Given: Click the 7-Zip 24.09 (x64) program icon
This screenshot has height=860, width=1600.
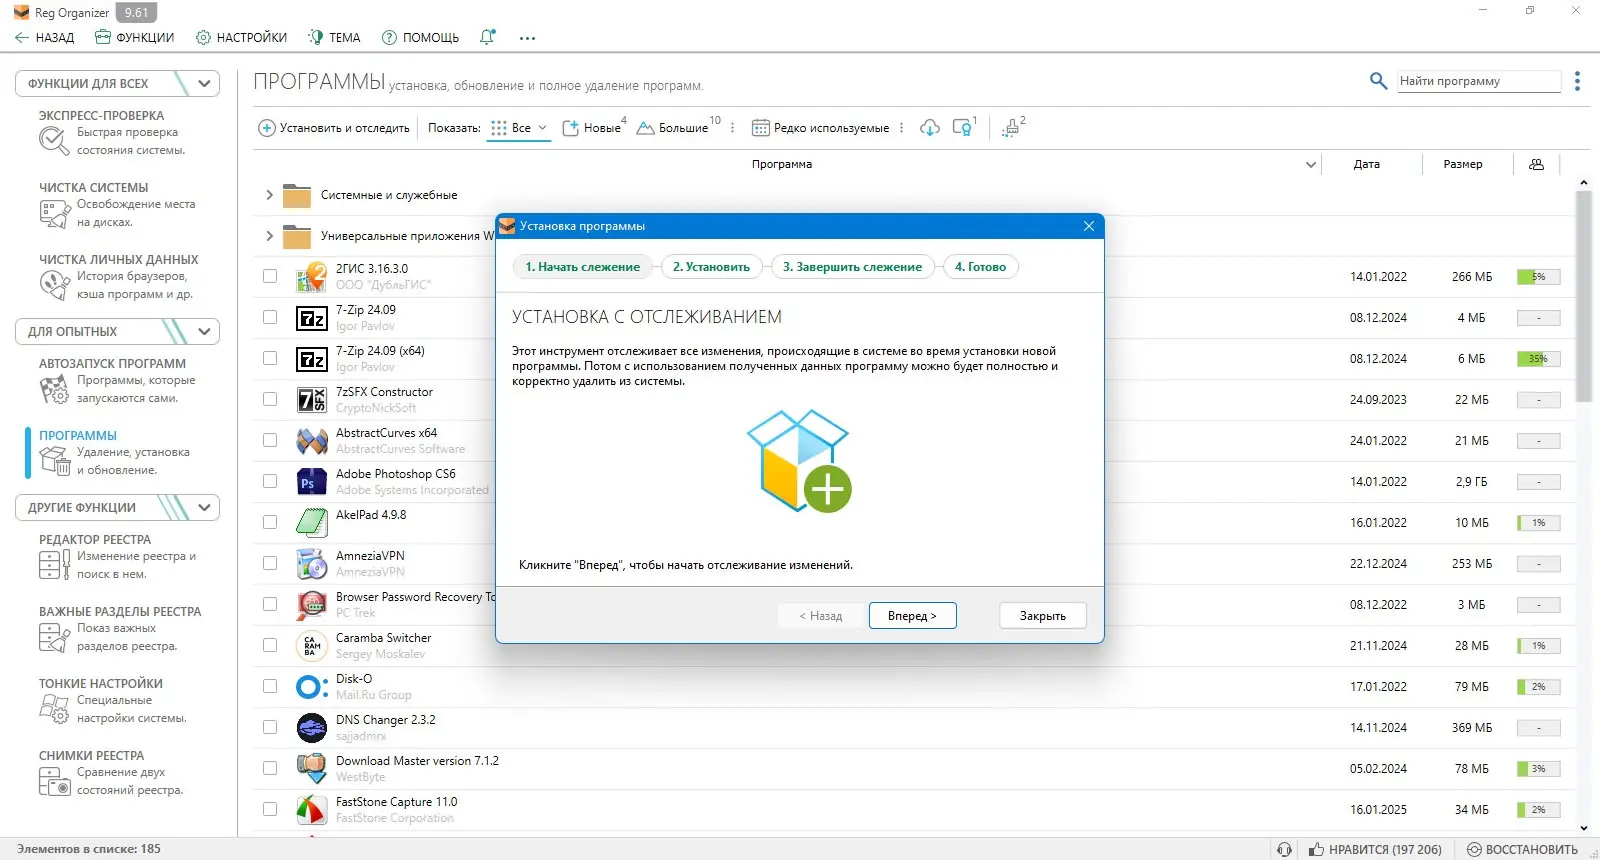Looking at the screenshot, I should click(312, 359).
